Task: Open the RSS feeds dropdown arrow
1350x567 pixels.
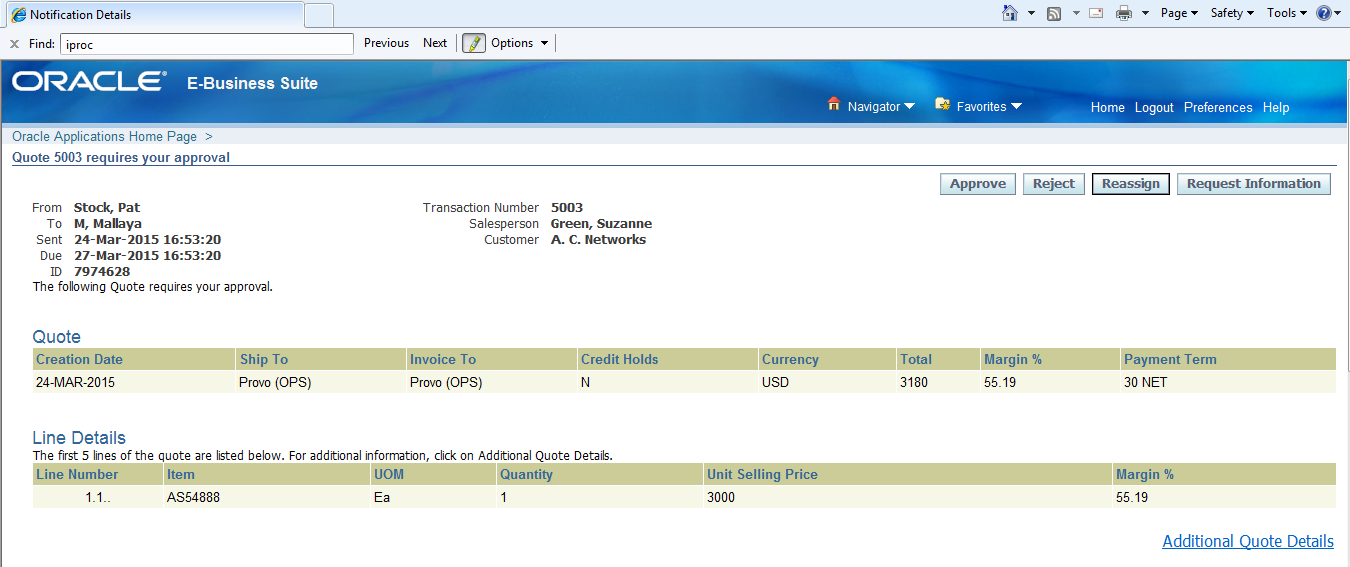Action: [1076, 14]
